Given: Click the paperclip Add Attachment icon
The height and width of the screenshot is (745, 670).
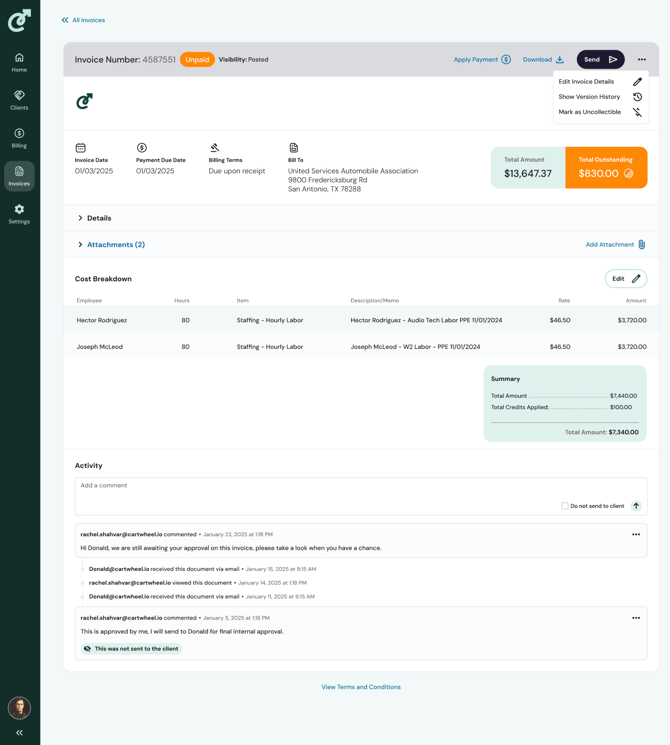Looking at the screenshot, I should (x=641, y=244).
